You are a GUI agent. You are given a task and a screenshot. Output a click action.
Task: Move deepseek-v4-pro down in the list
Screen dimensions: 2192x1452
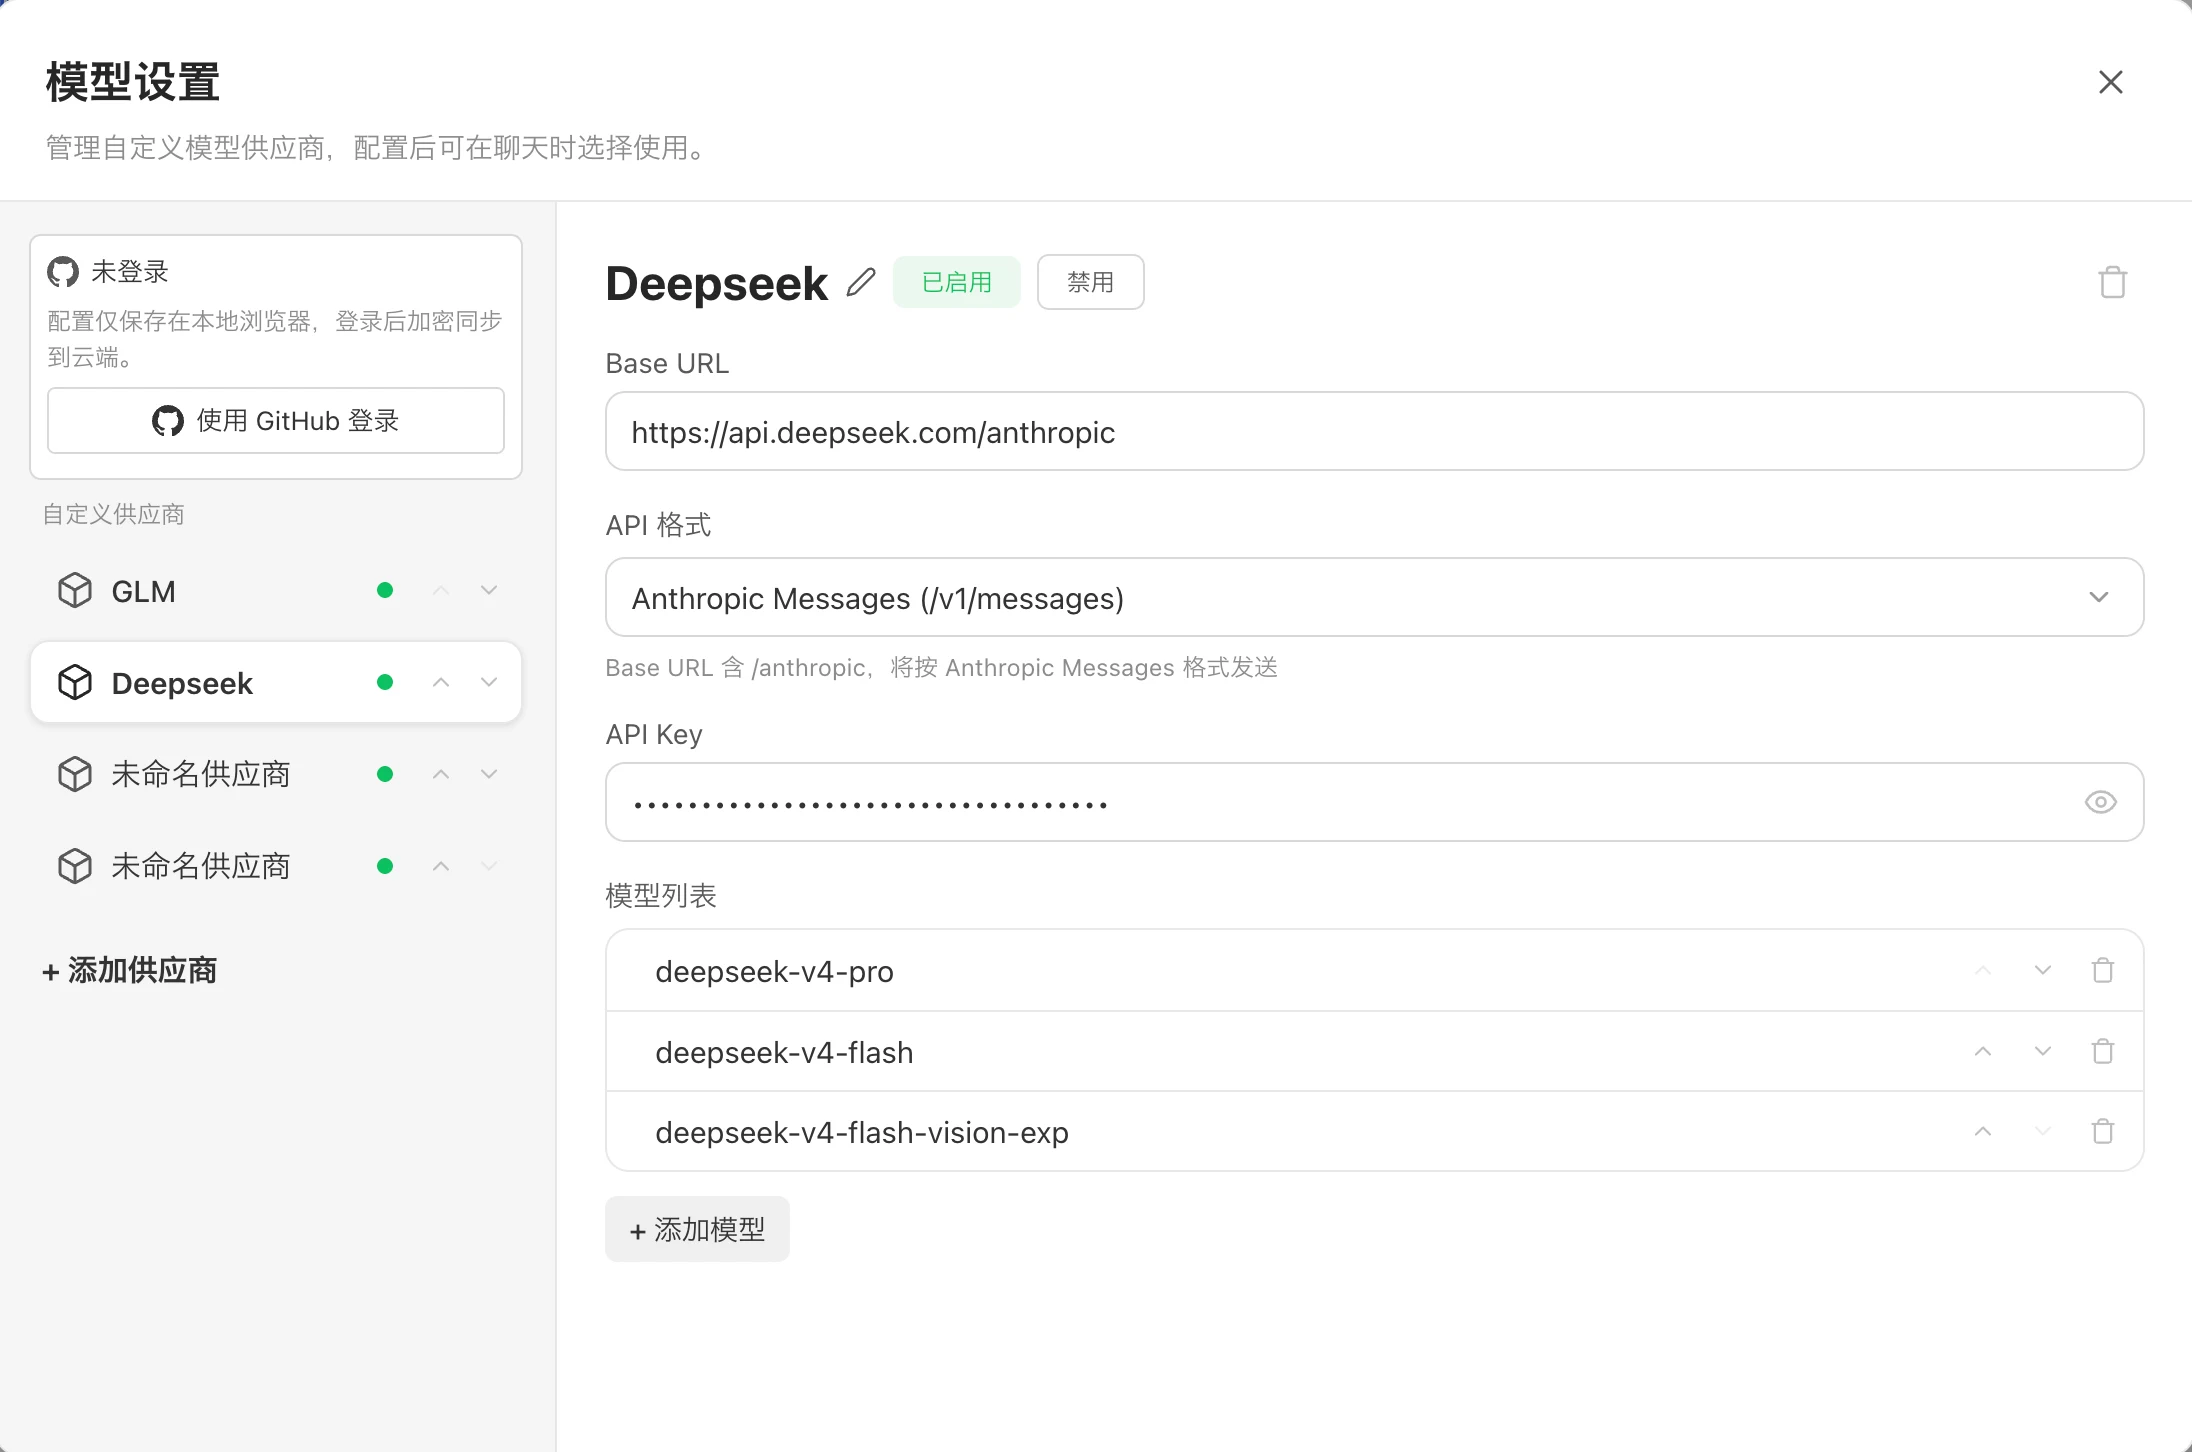[x=2043, y=970]
